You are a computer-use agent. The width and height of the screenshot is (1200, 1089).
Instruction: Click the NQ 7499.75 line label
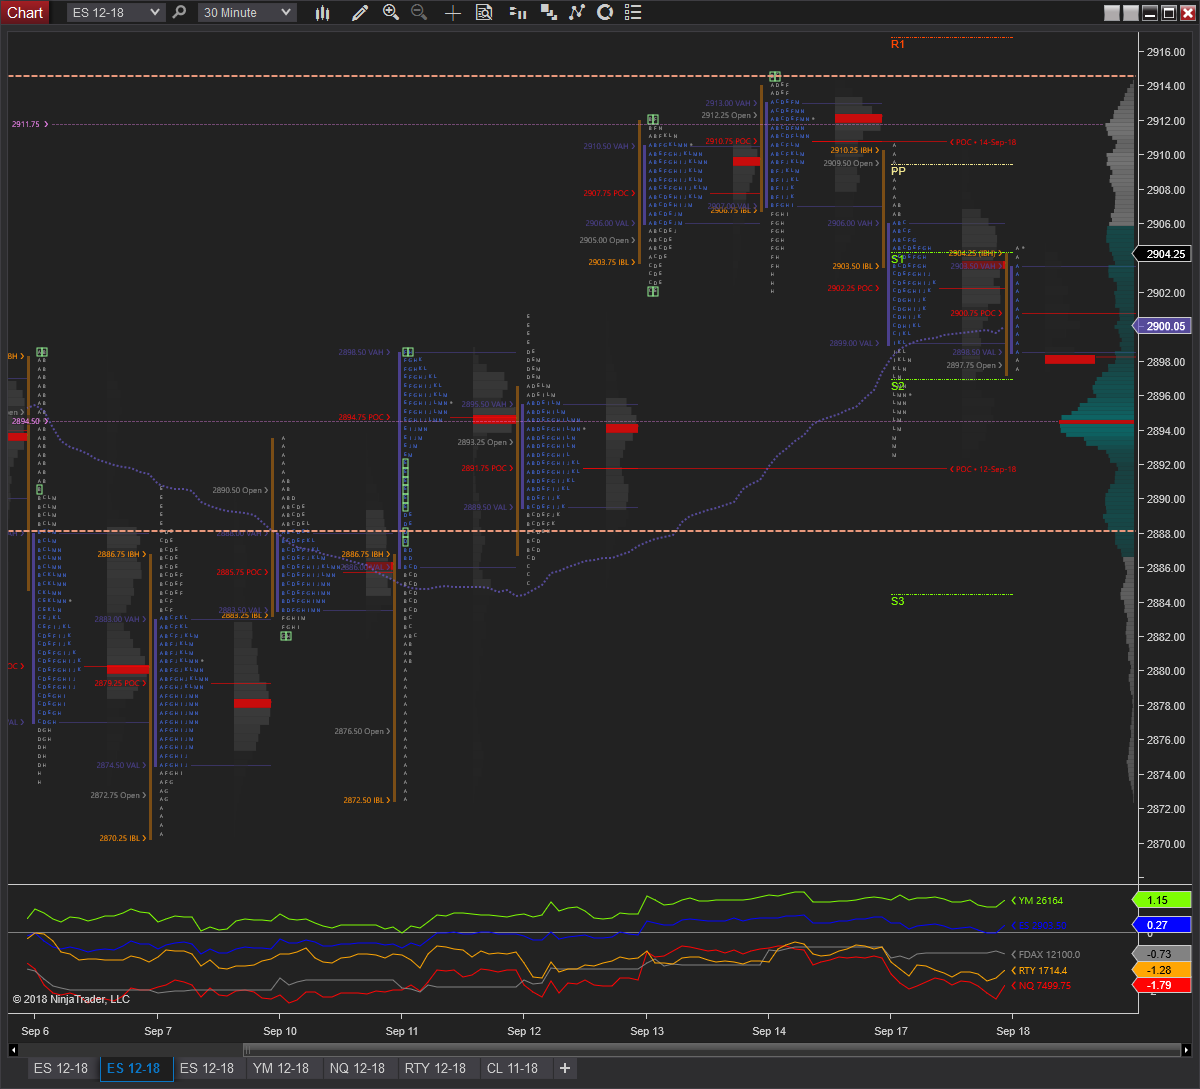click(x=1041, y=986)
